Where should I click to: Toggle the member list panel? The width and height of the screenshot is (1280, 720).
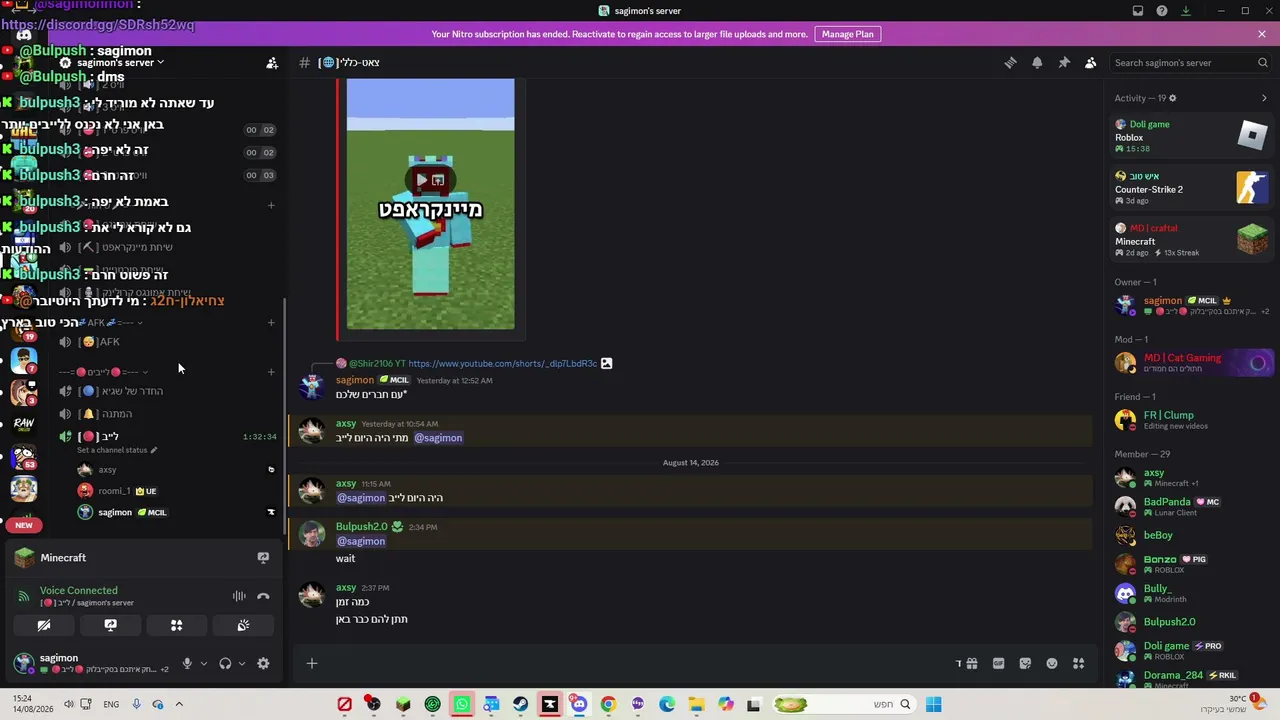coord(1091,62)
